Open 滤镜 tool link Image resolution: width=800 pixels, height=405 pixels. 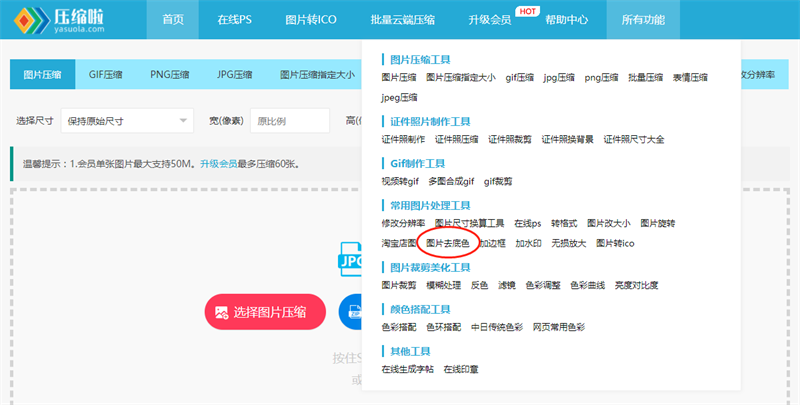[507, 285]
